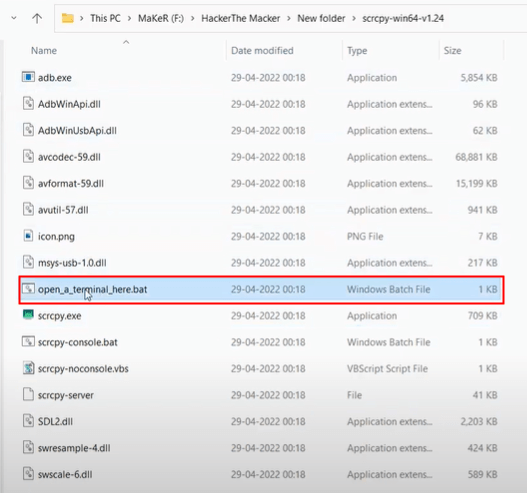Click the folder icon in the address bar
The height and width of the screenshot is (493, 527).
tap(68, 18)
